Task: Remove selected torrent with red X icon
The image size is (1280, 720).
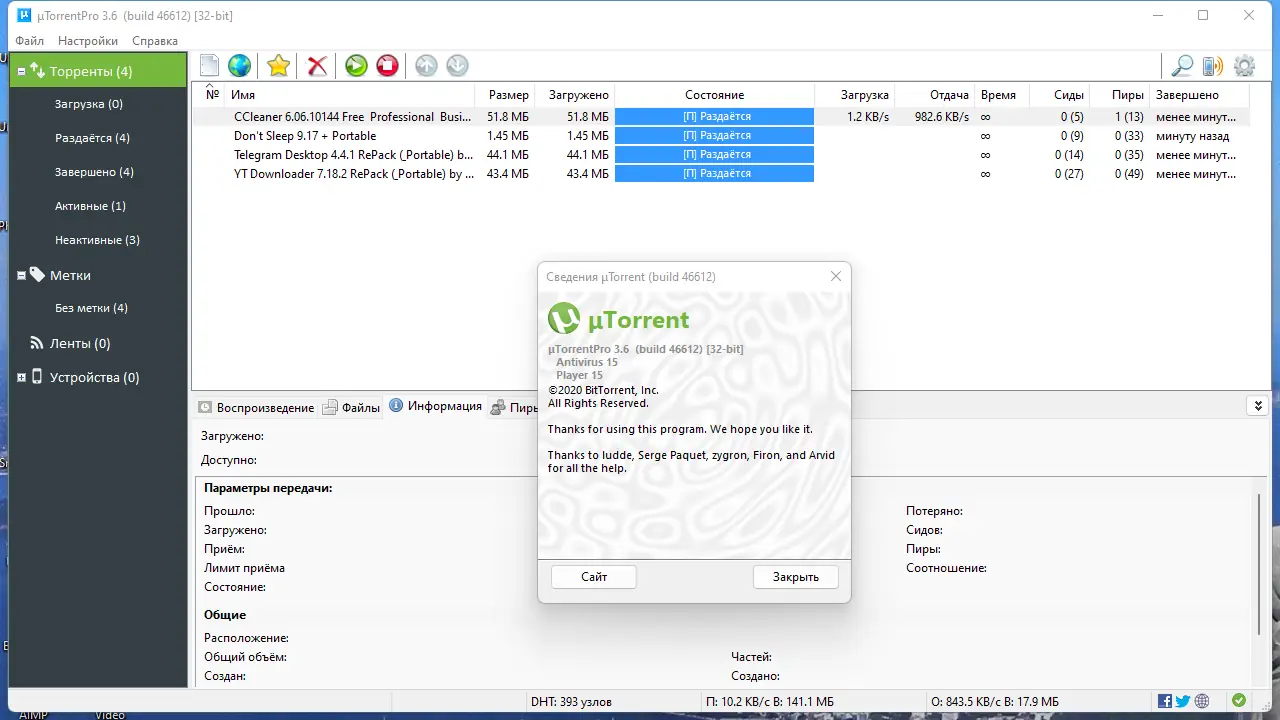Action: pos(316,65)
